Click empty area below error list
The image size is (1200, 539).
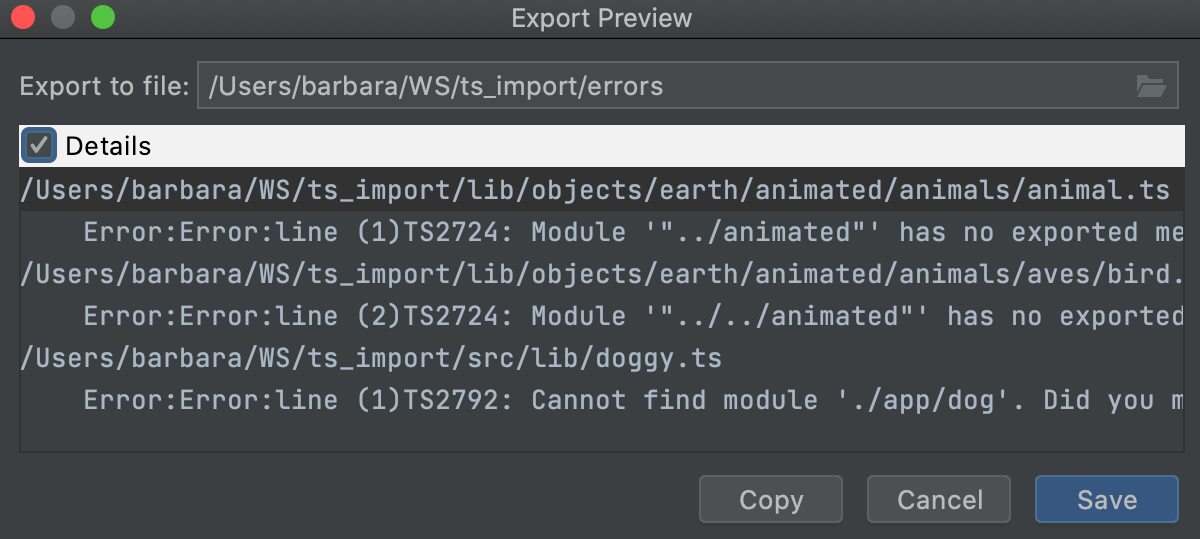pyautogui.click(x=600, y=436)
